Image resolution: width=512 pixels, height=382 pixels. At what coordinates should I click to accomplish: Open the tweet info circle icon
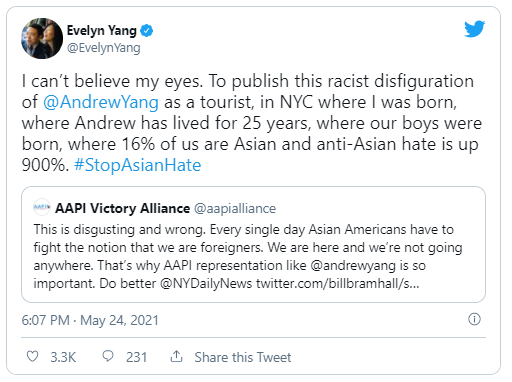tap(474, 319)
